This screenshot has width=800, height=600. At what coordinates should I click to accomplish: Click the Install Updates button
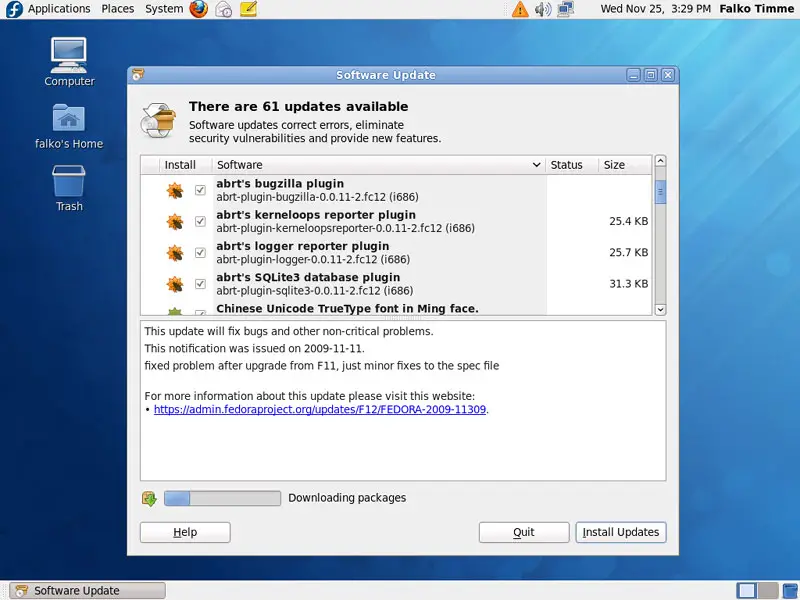pyautogui.click(x=621, y=532)
